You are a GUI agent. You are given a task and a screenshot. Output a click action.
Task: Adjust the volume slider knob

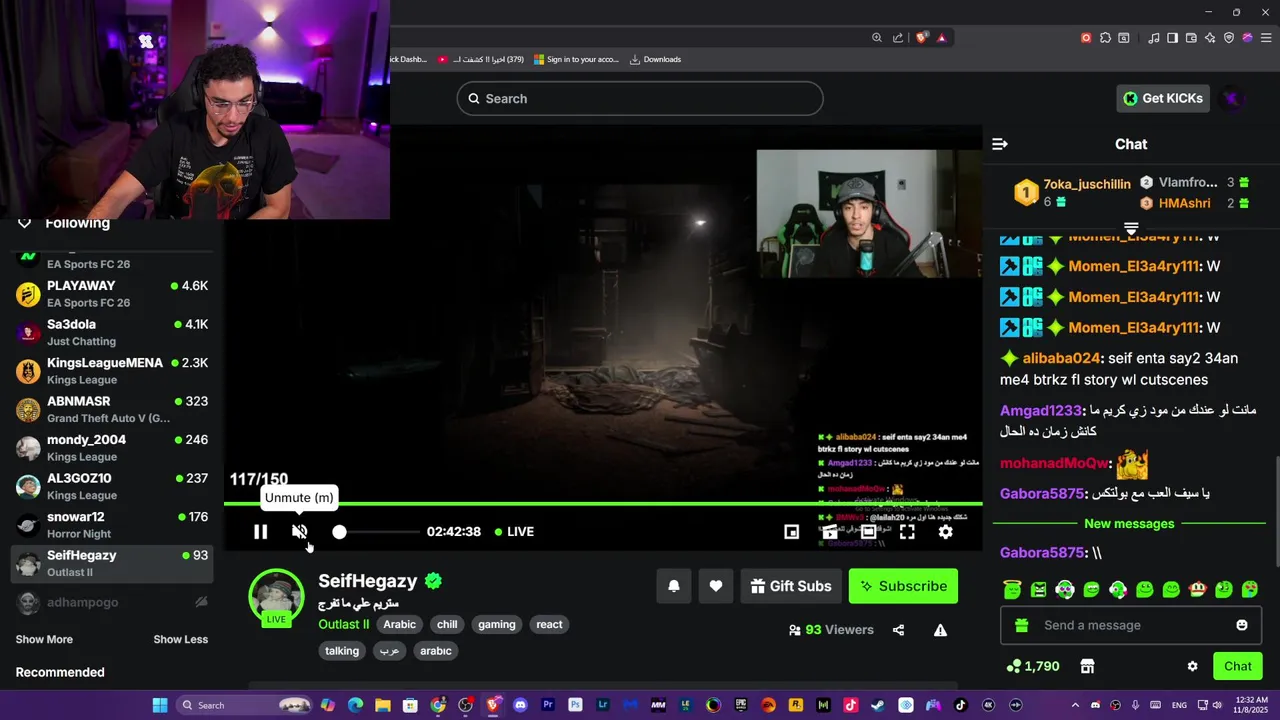[x=339, y=532]
